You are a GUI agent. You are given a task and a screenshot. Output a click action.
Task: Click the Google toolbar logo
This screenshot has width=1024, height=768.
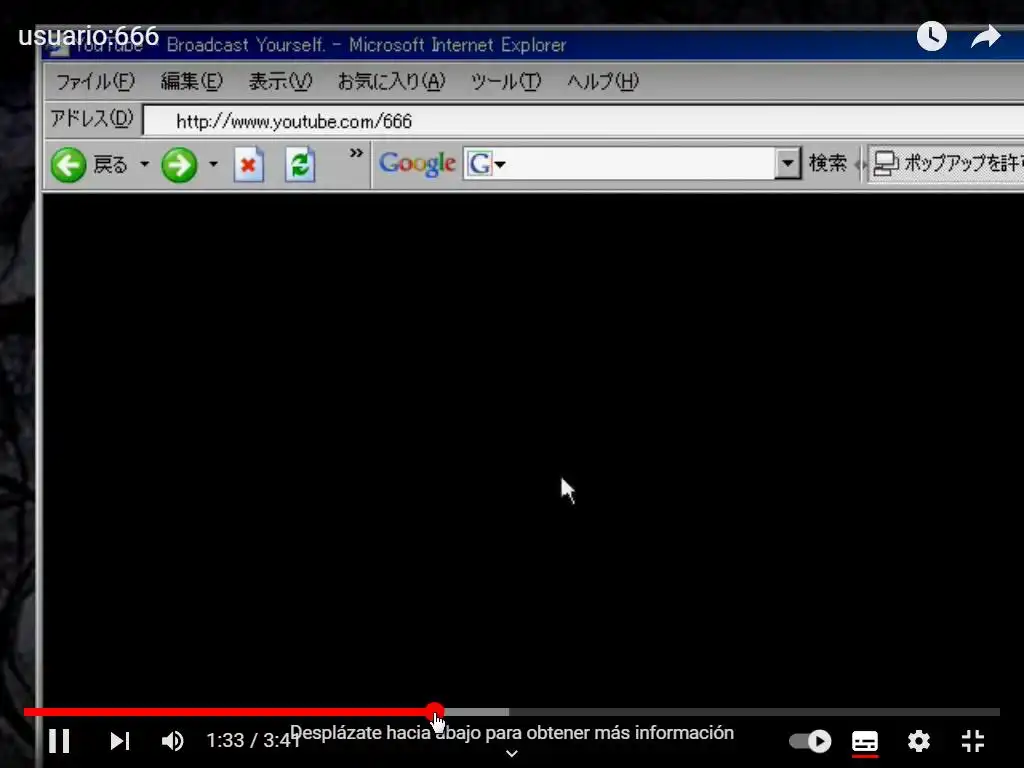(x=417, y=163)
